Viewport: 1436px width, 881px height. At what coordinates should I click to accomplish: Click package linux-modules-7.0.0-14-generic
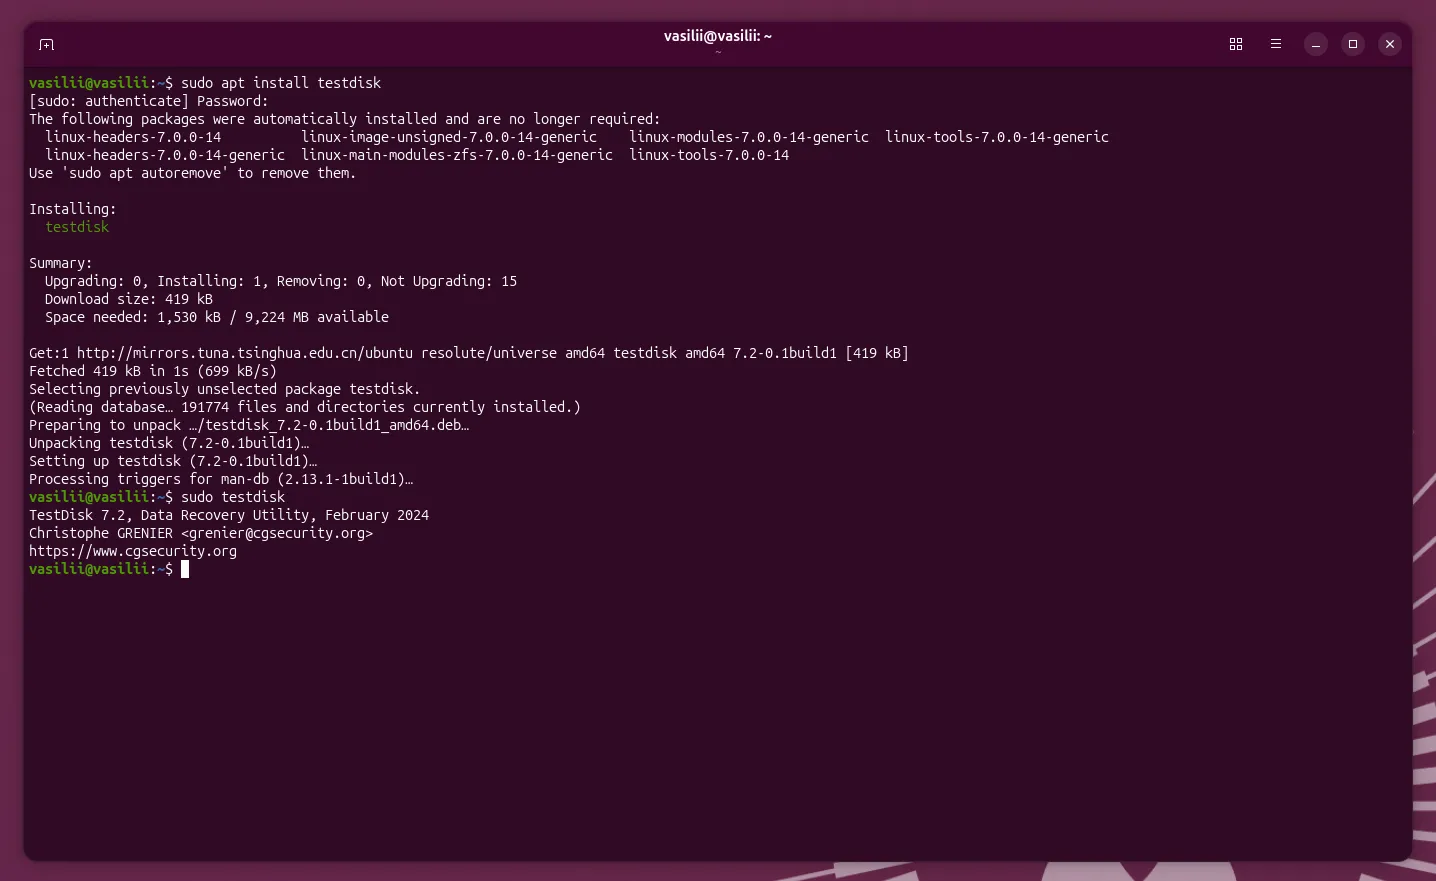click(x=749, y=137)
